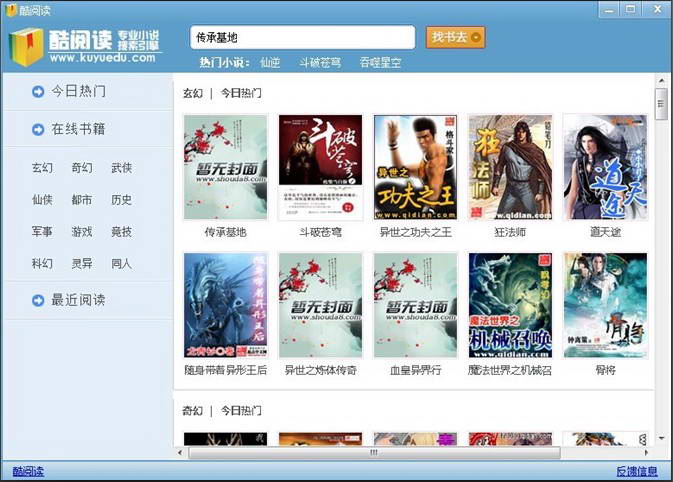Open the 斗破苍穹 book cover
Image resolution: width=673 pixels, height=482 pixels.
click(x=320, y=167)
